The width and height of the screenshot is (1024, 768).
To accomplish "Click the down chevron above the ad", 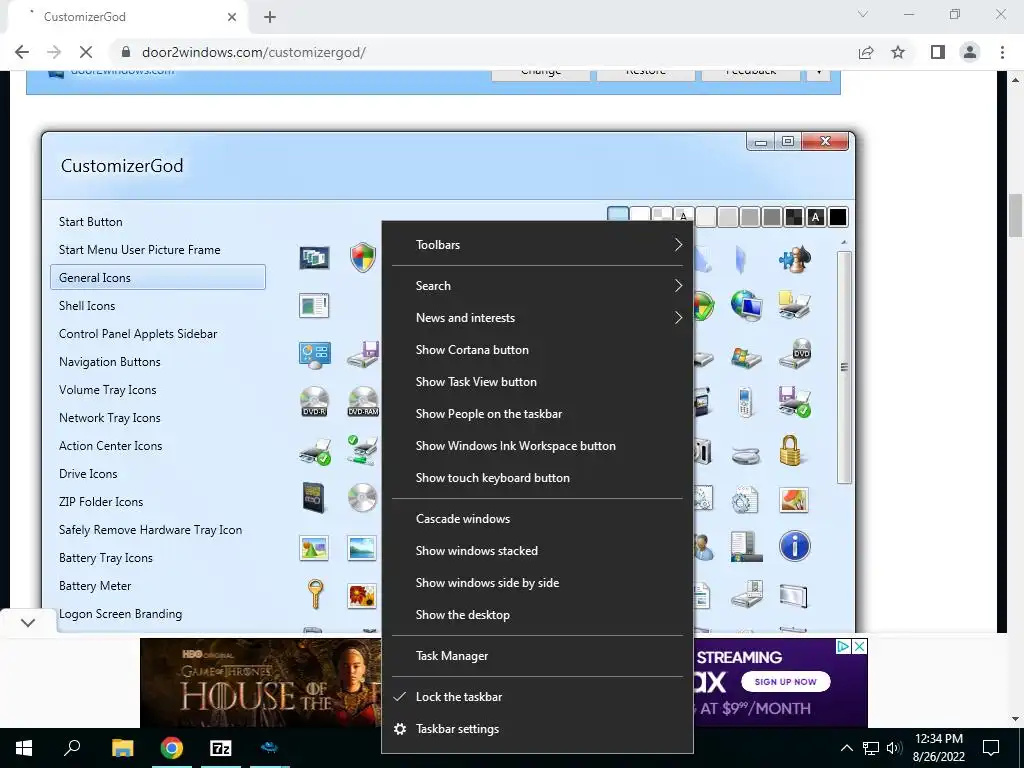I will coord(27,622).
